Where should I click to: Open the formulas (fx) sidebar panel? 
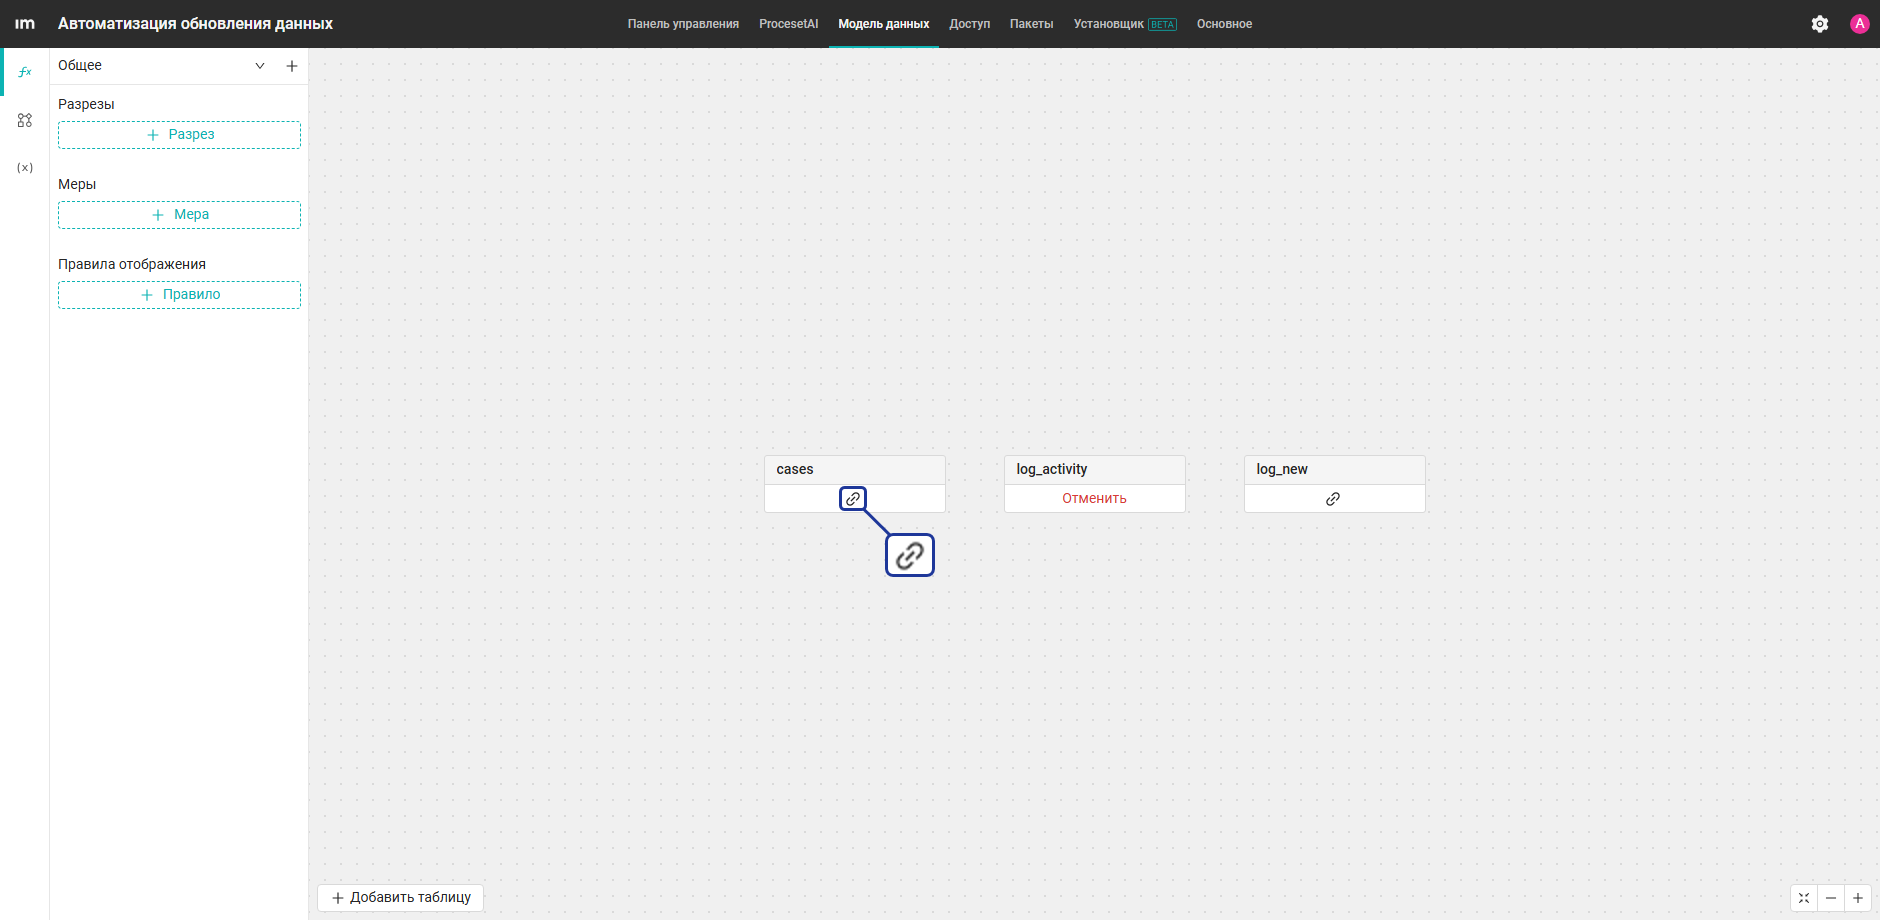coord(25,72)
